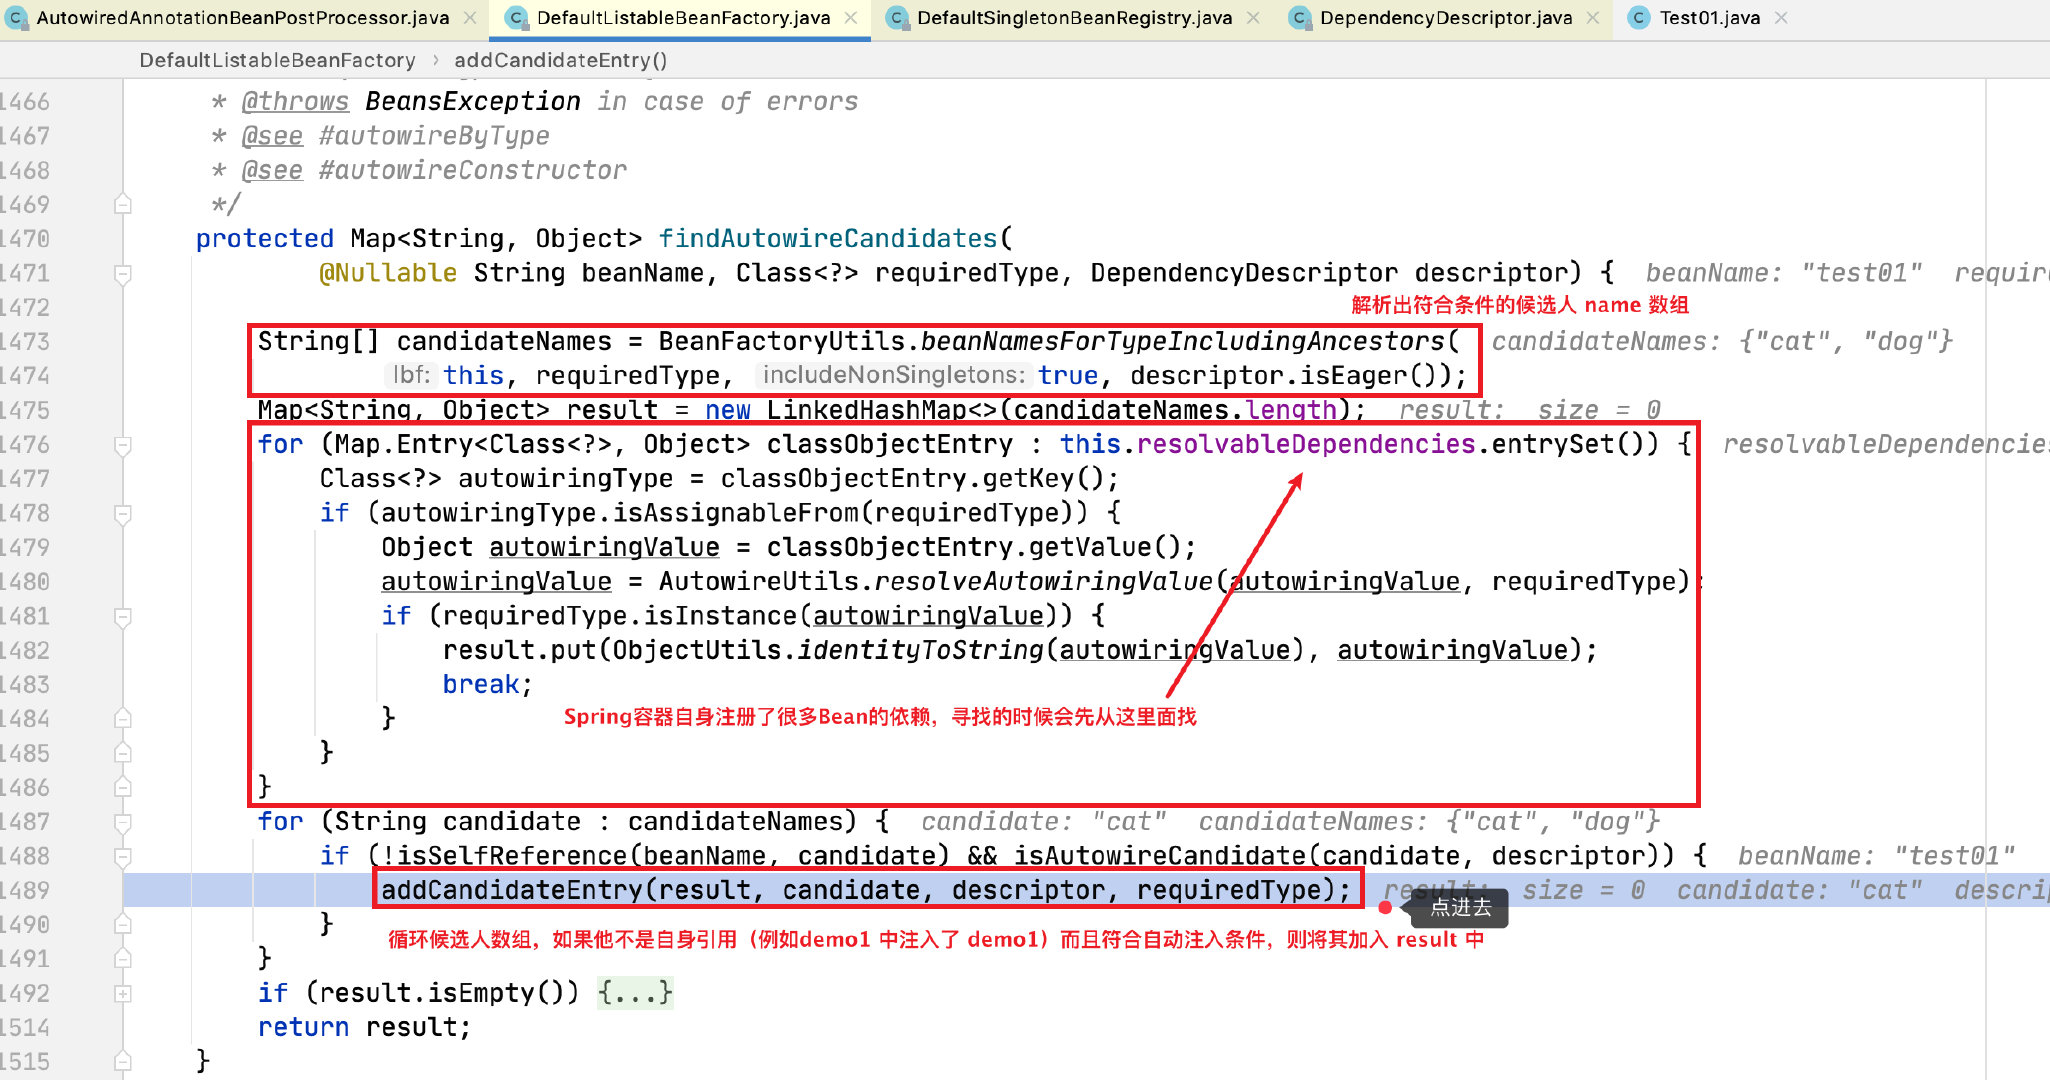This screenshot has height=1080, width=2050.
Task: Click the addCandidateEntry call on line 1489
Action: [866, 890]
